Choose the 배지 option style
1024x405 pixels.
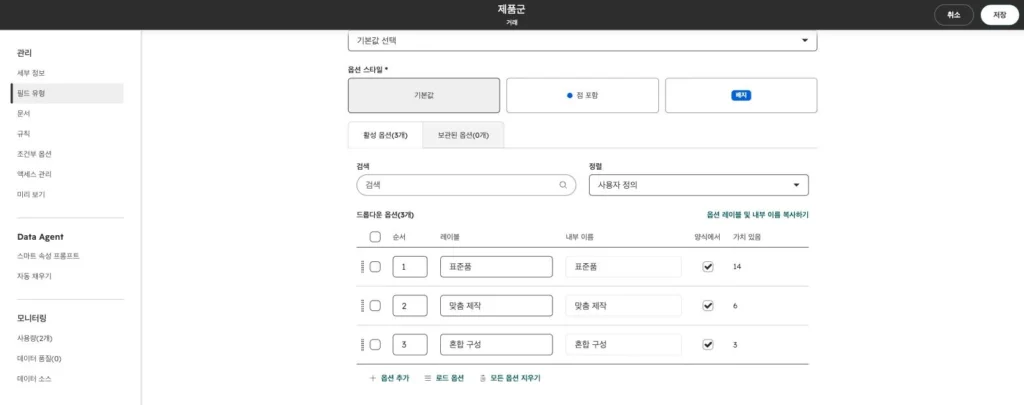(x=741, y=95)
